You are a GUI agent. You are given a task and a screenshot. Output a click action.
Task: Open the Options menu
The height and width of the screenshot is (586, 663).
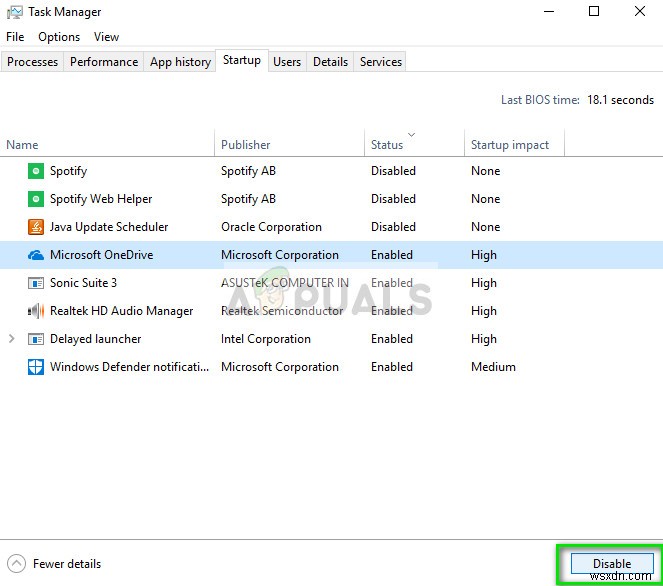pyautogui.click(x=59, y=37)
